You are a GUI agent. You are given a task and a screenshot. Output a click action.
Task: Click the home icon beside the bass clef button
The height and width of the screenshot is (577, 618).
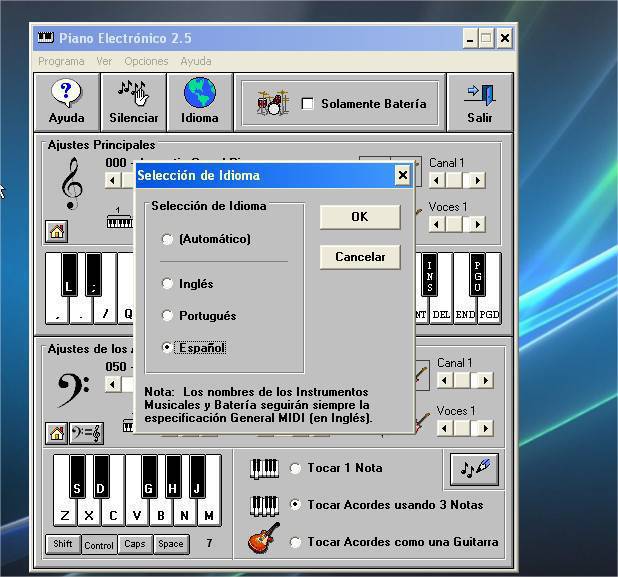click(x=57, y=432)
